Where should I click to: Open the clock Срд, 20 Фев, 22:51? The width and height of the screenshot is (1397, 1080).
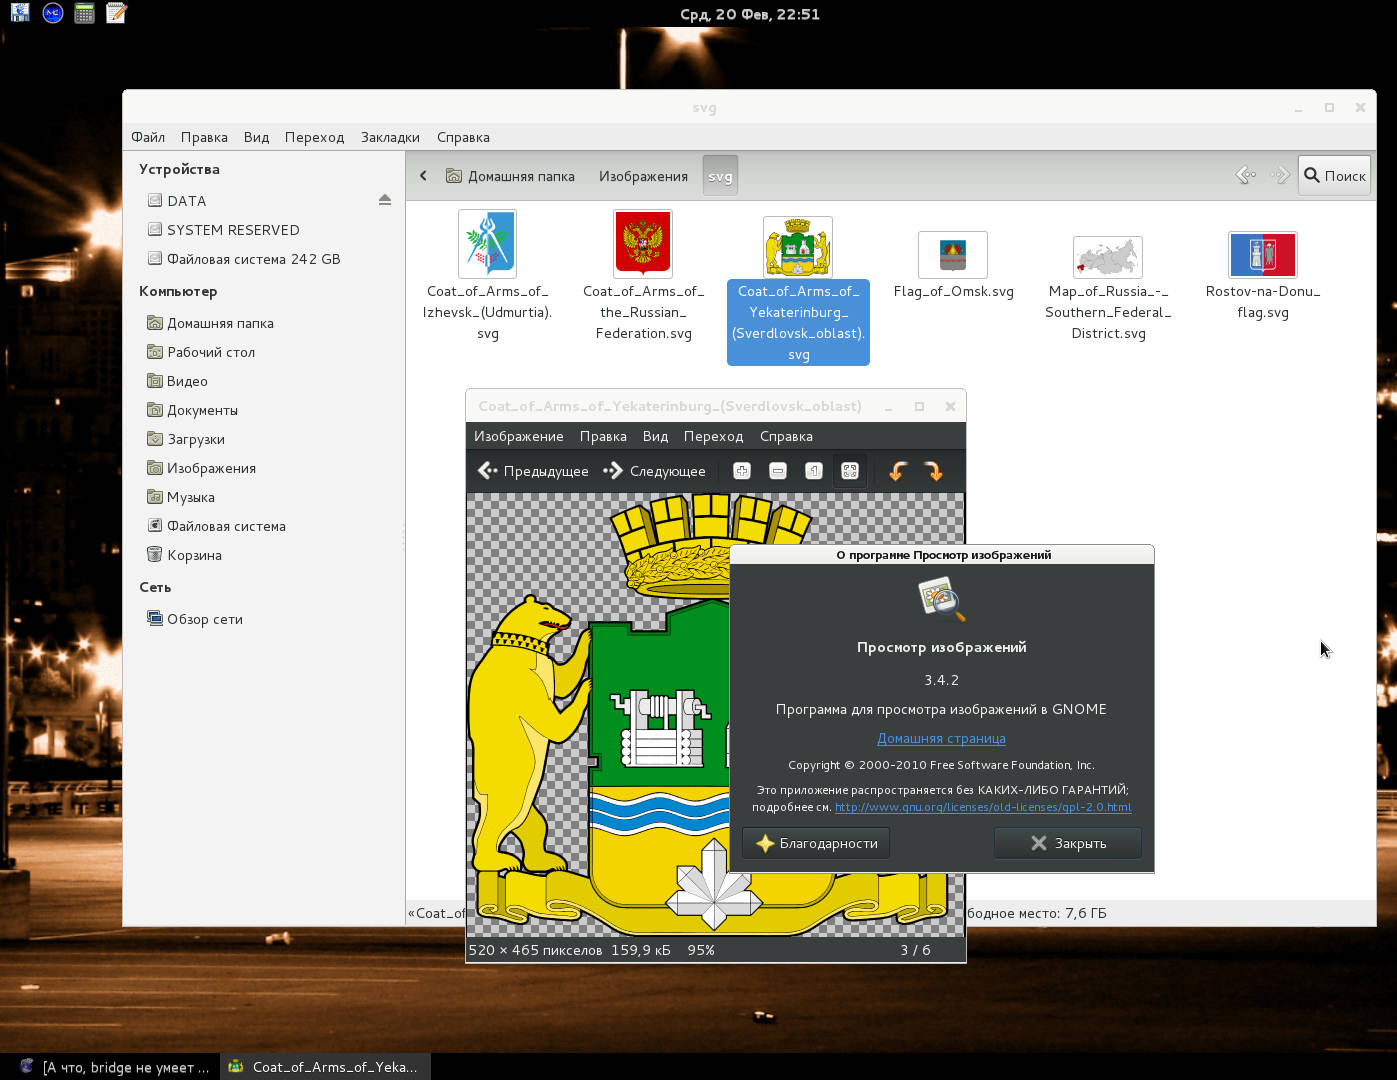point(750,14)
